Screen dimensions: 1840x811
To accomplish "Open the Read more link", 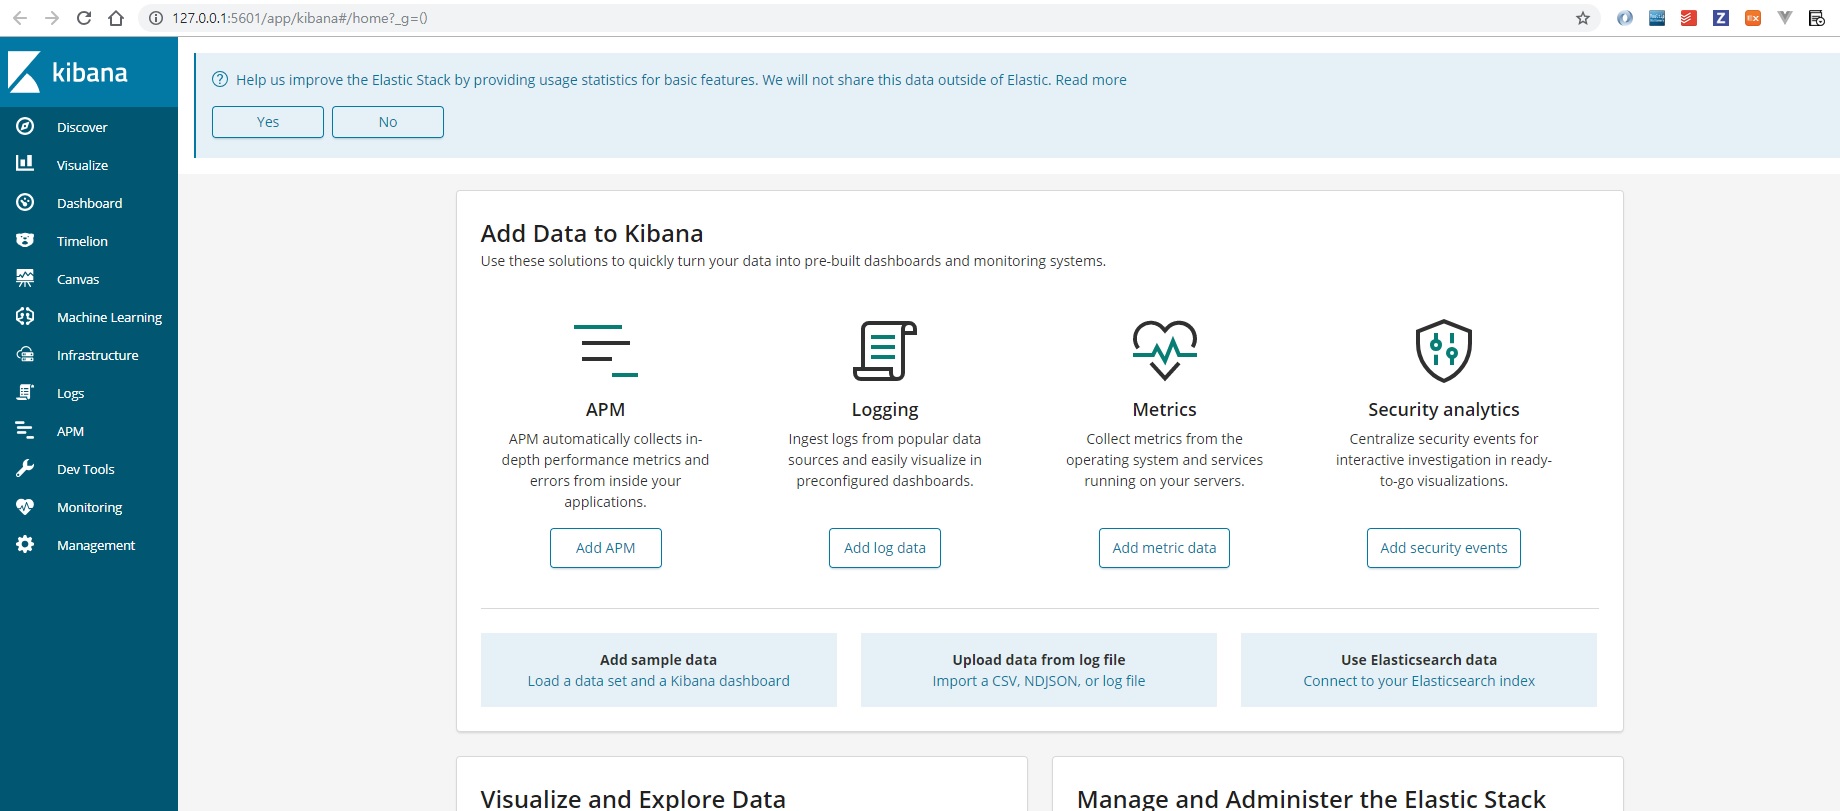I will click(1091, 80).
